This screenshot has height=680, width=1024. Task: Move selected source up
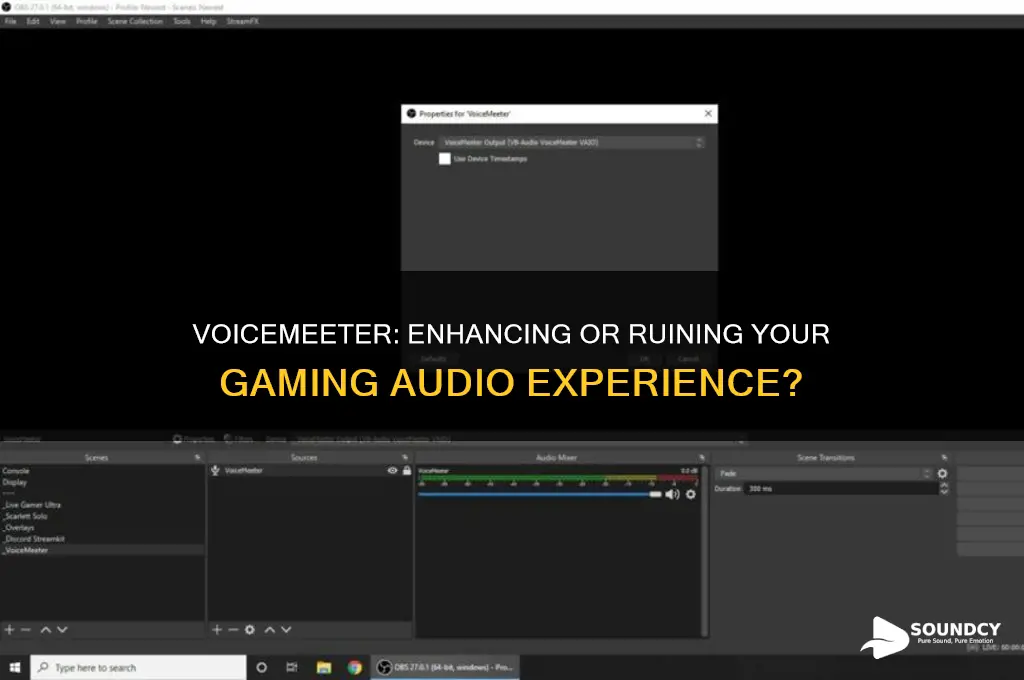coord(270,630)
